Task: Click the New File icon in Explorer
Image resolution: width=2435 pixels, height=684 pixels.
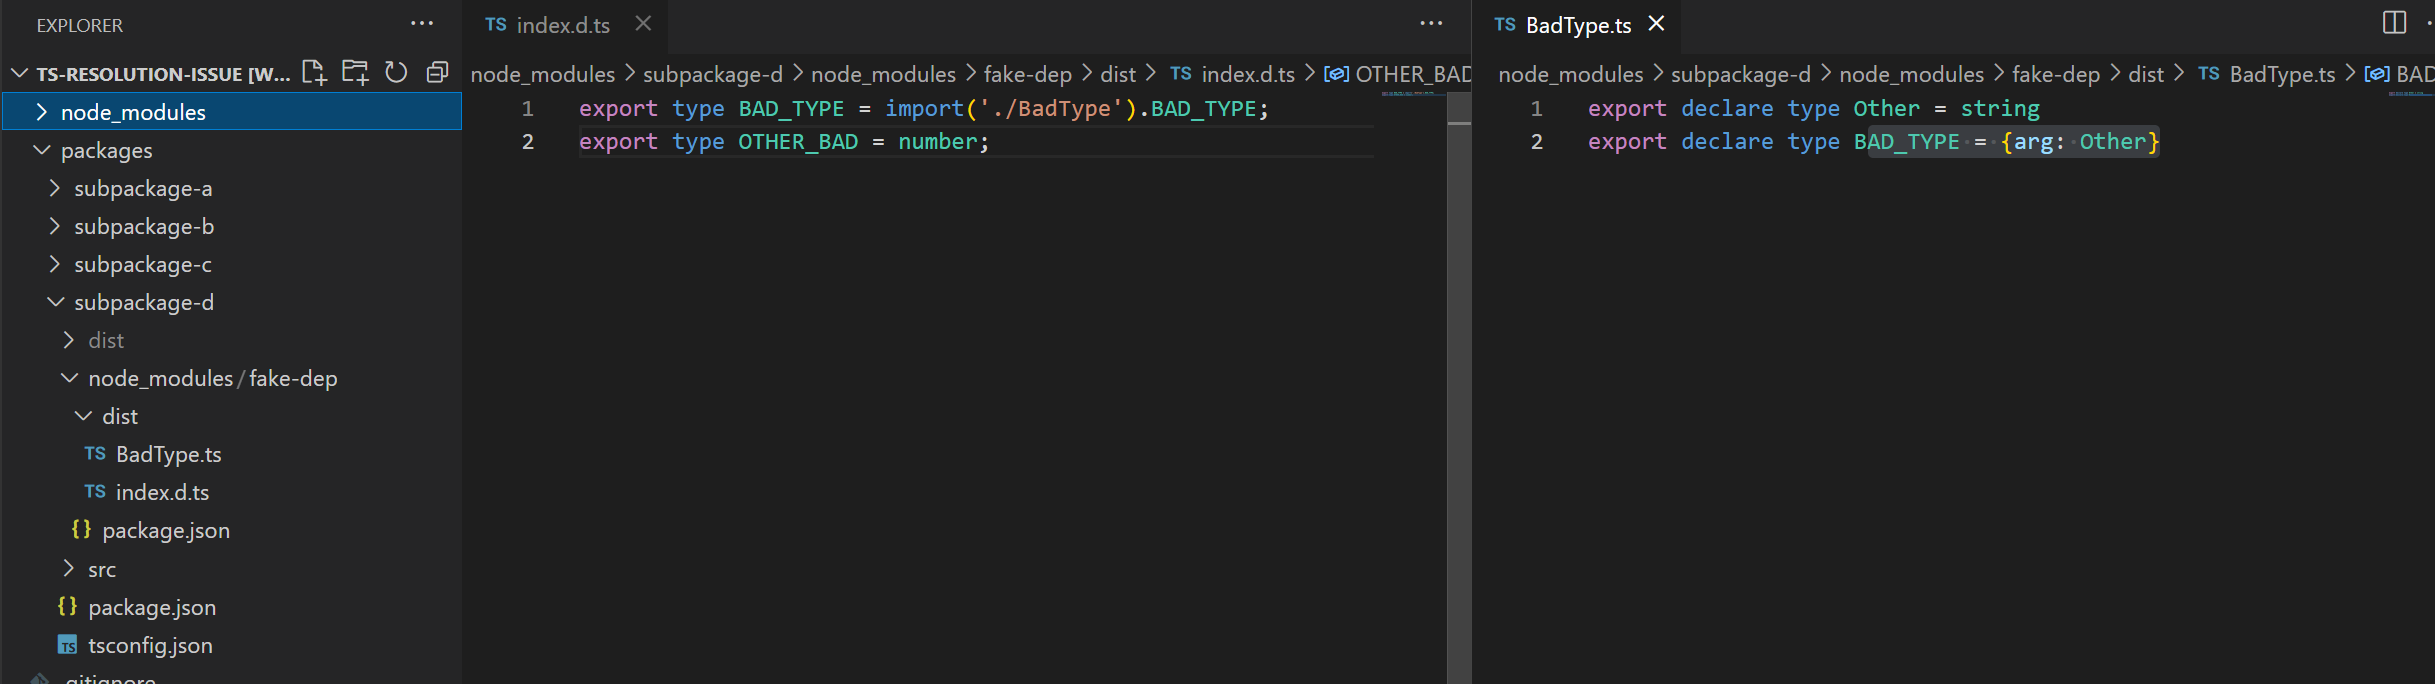Action: (x=314, y=72)
